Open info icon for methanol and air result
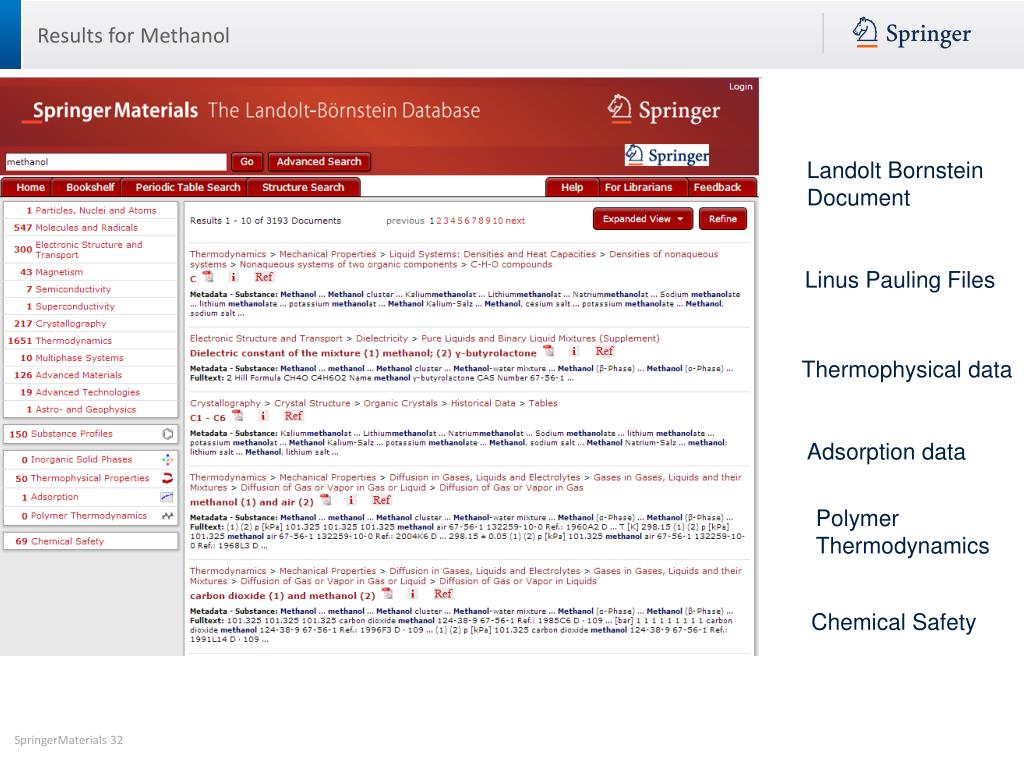The height and width of the screenshot is (768, 1024). point(351,500)
